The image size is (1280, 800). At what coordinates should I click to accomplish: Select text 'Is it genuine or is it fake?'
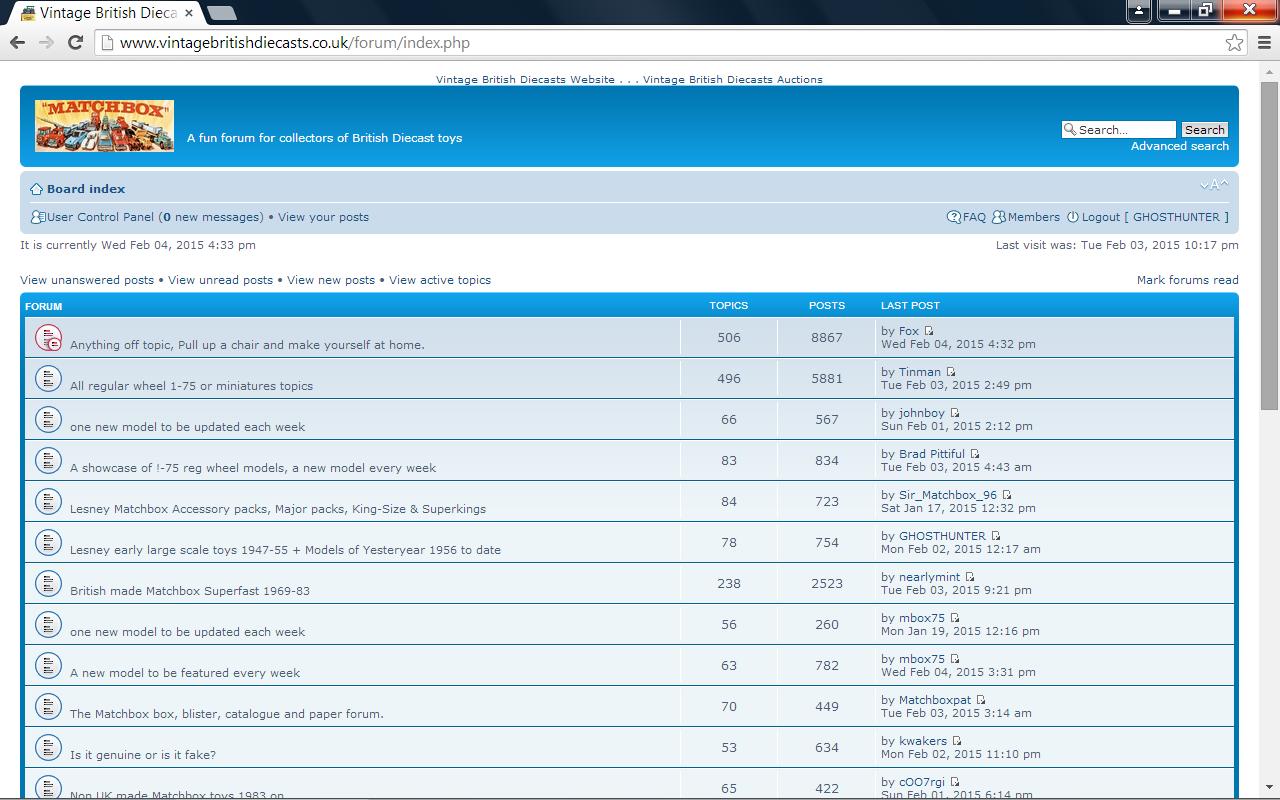coord(143,755)
